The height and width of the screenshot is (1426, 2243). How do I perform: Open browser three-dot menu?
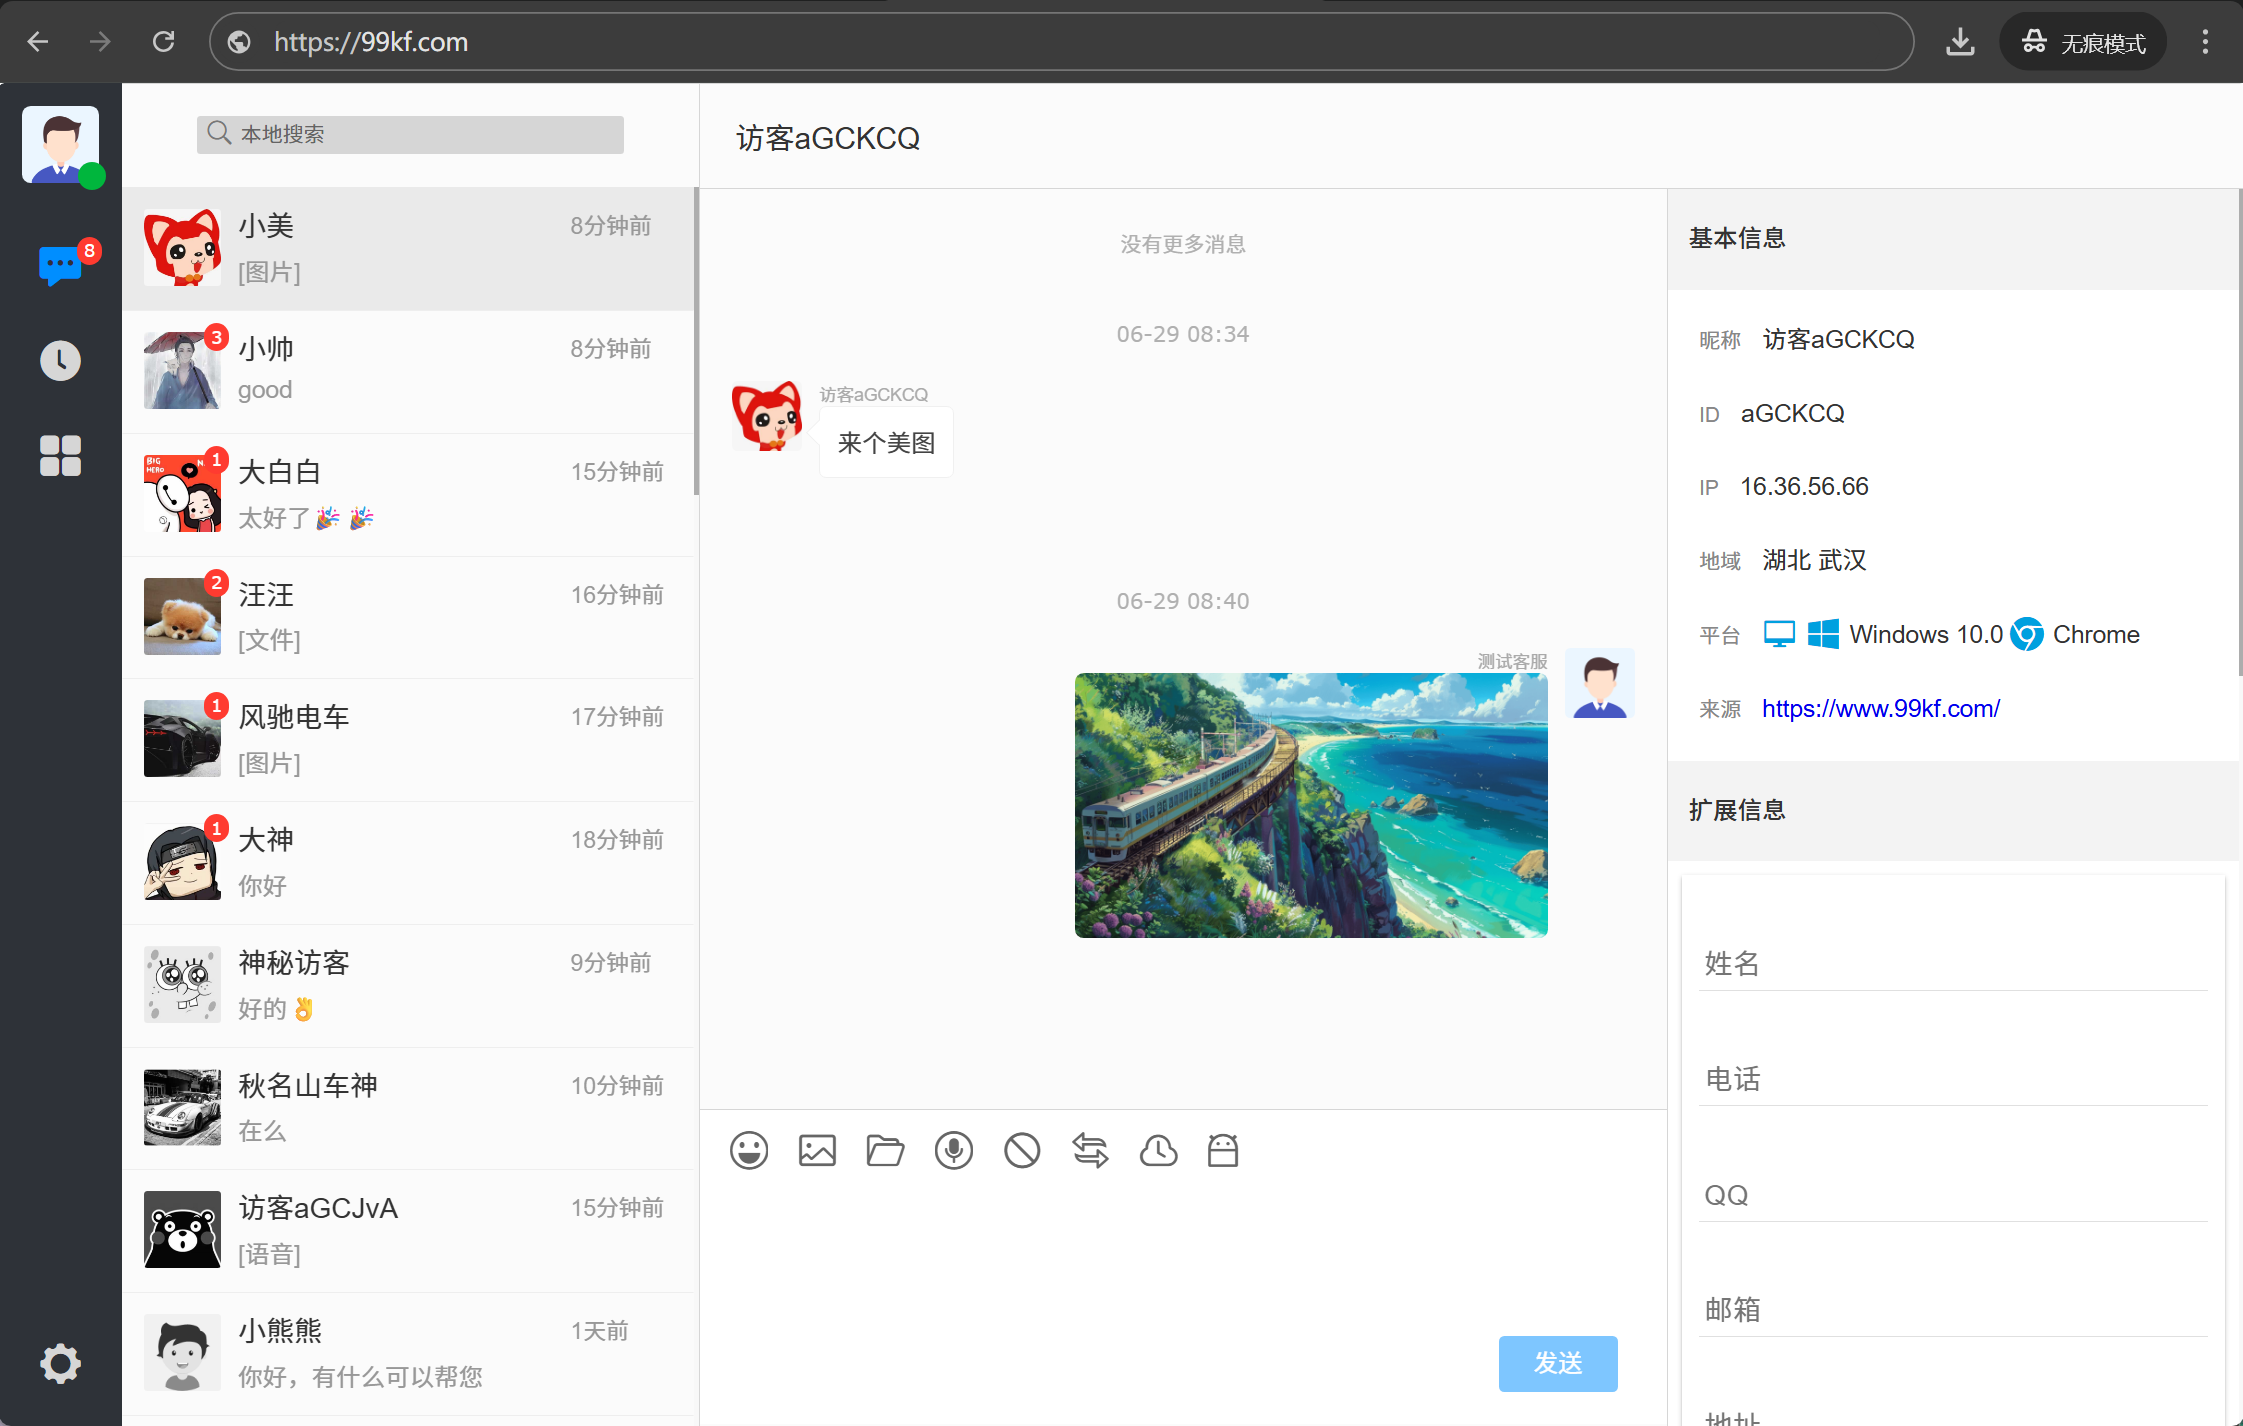tap(2205, 42)
